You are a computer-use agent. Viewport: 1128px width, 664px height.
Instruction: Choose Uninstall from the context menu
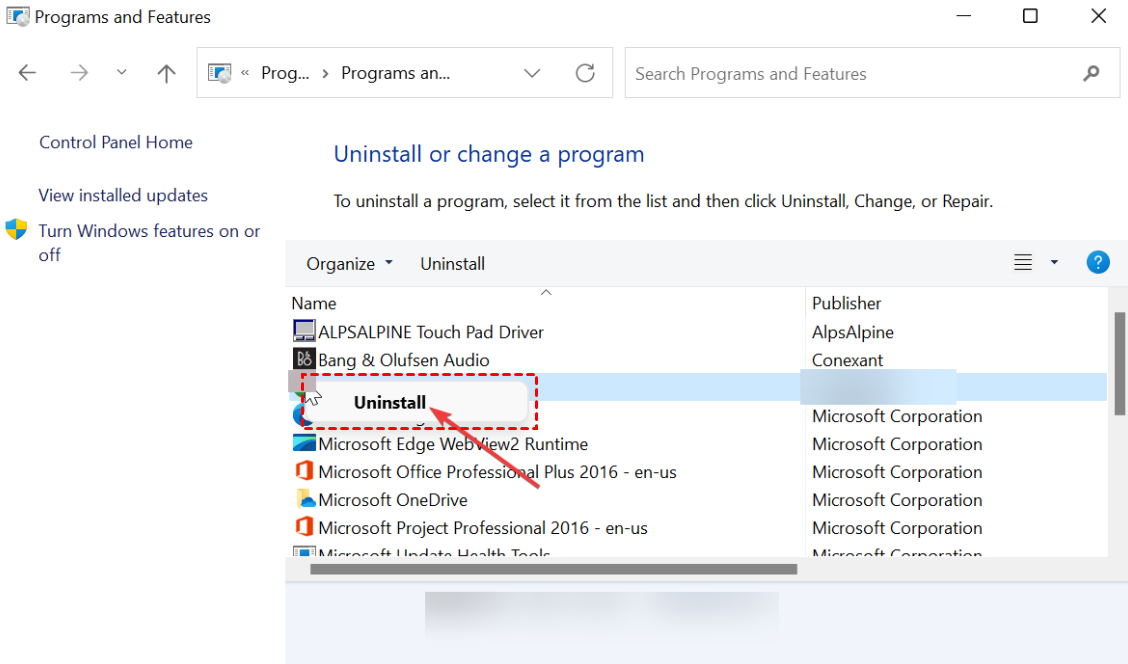point(390,402)
